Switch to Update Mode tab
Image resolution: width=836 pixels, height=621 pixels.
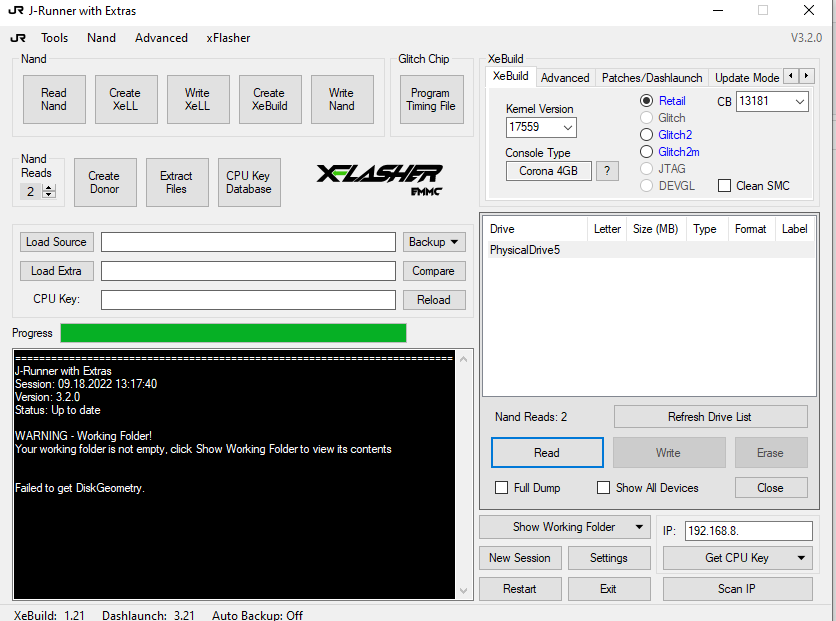pyautogui.click(x=746, y=78)
